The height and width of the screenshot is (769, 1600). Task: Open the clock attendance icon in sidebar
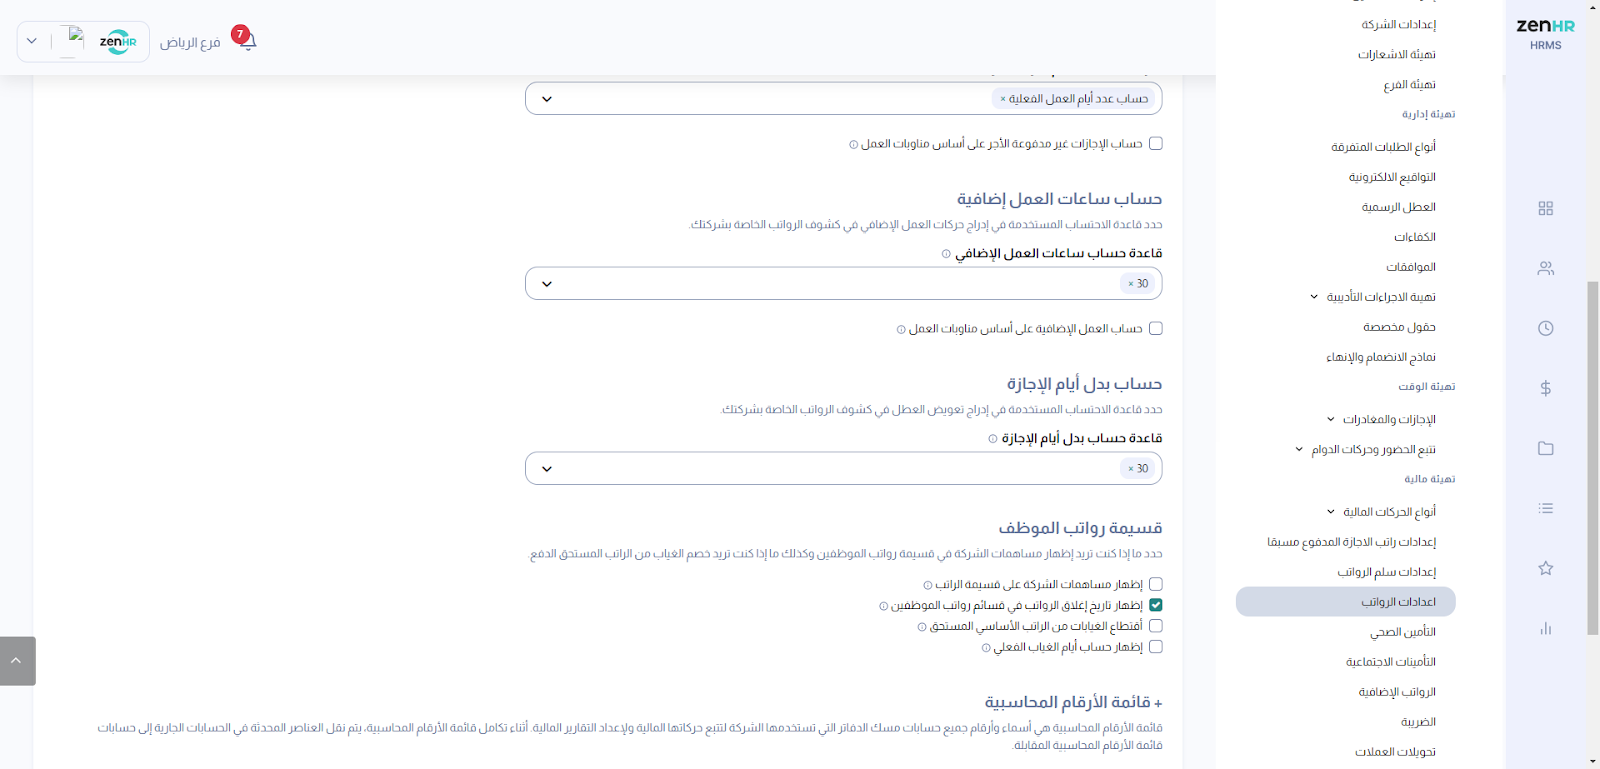coord(1545,328)
